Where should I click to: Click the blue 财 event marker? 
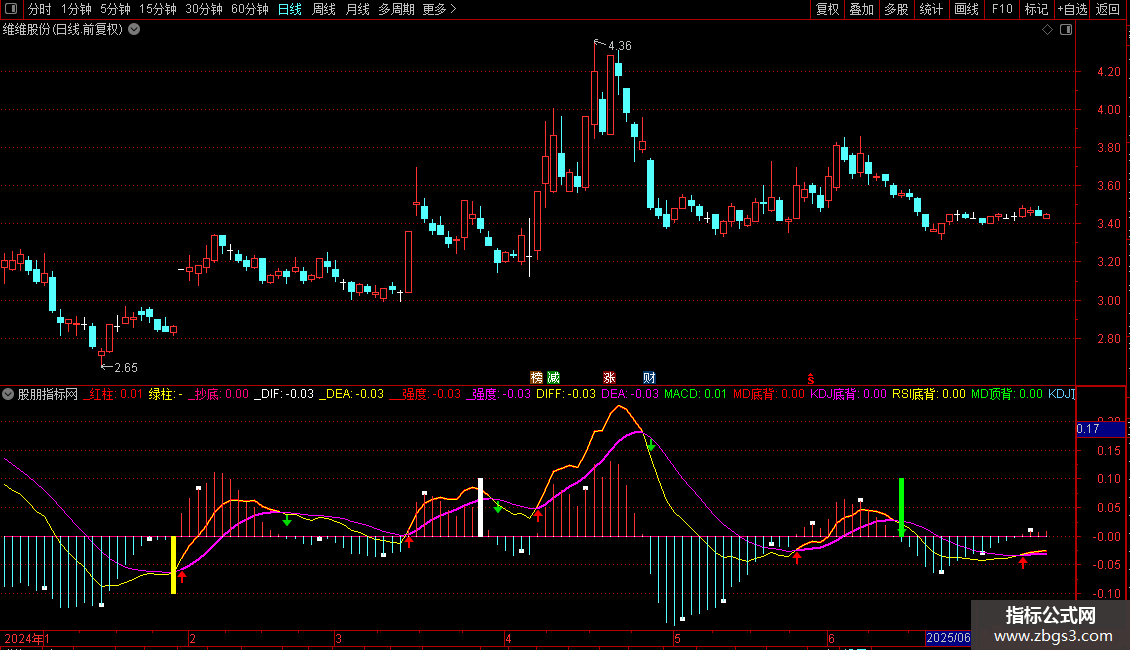point(649,378)
